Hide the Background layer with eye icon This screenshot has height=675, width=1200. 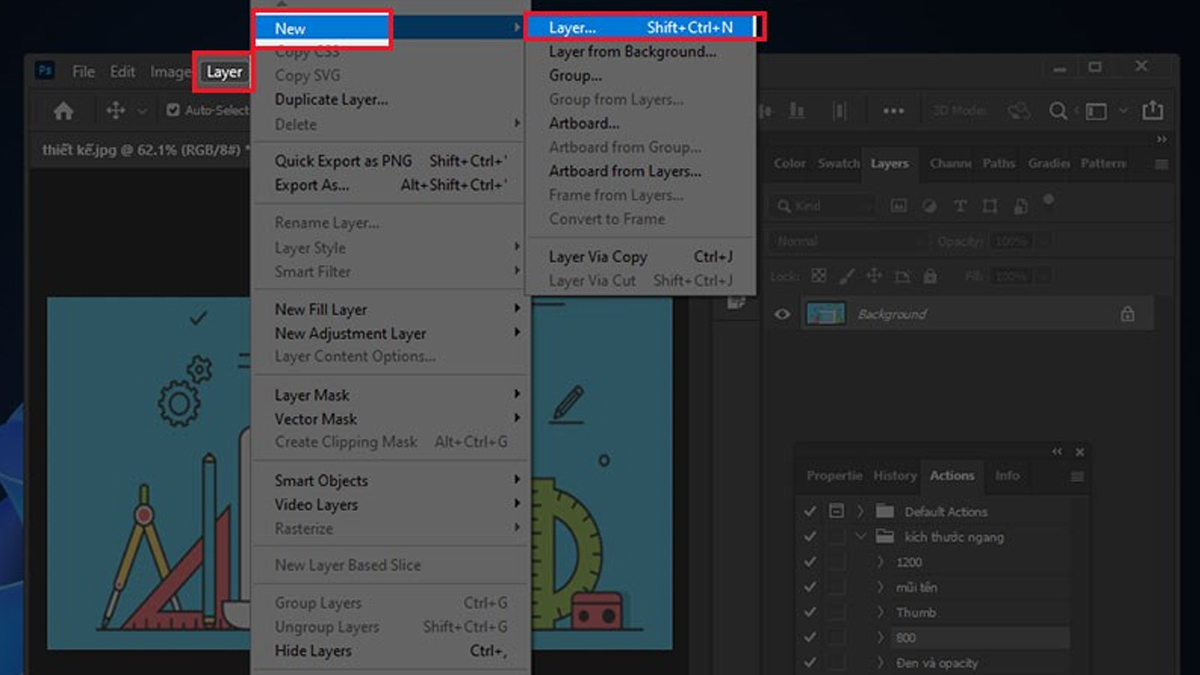tap(782, 314)
